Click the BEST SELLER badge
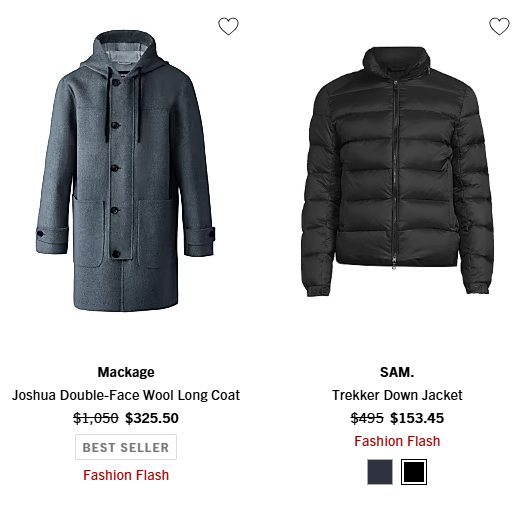Image resolution: width=525 pixels, height=525 pixels. point(126,447)
